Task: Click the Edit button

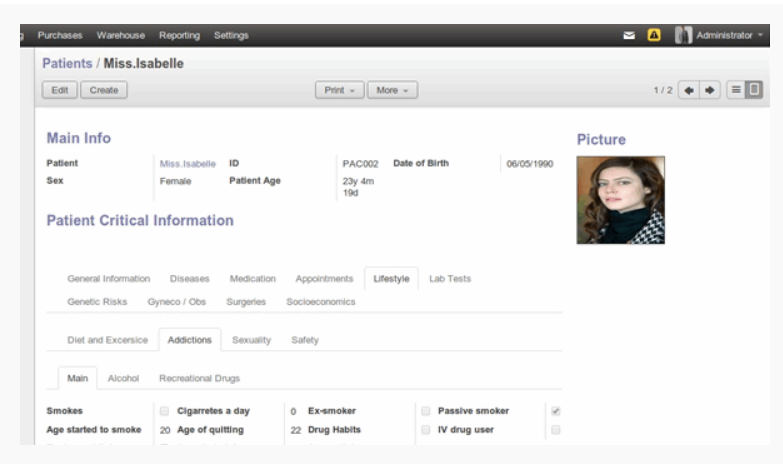Action: pyautogui.click(x=60, y=90)
